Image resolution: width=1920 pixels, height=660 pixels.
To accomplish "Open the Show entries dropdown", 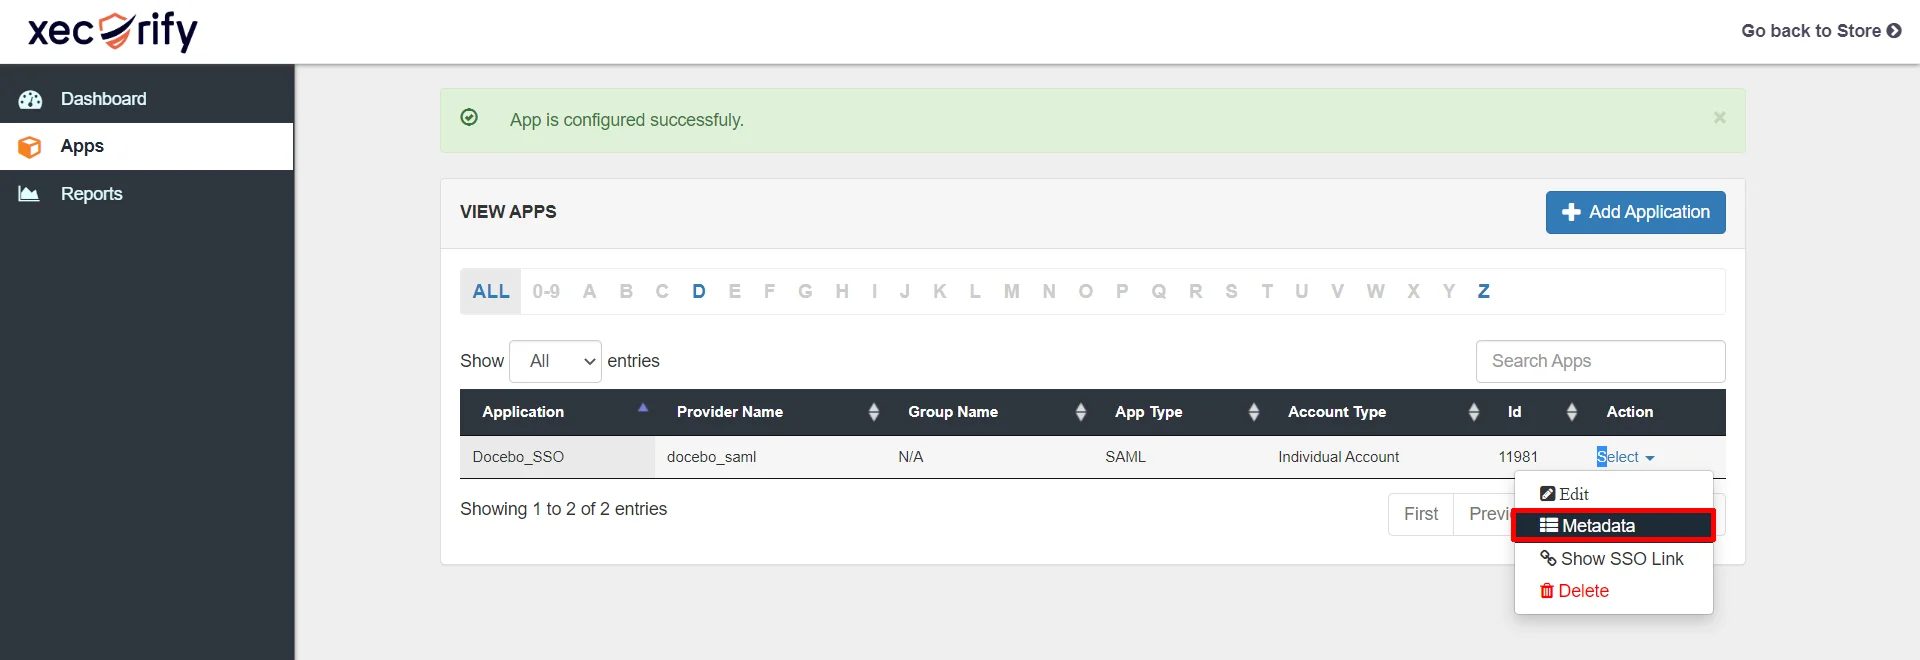I will [555, 361].
